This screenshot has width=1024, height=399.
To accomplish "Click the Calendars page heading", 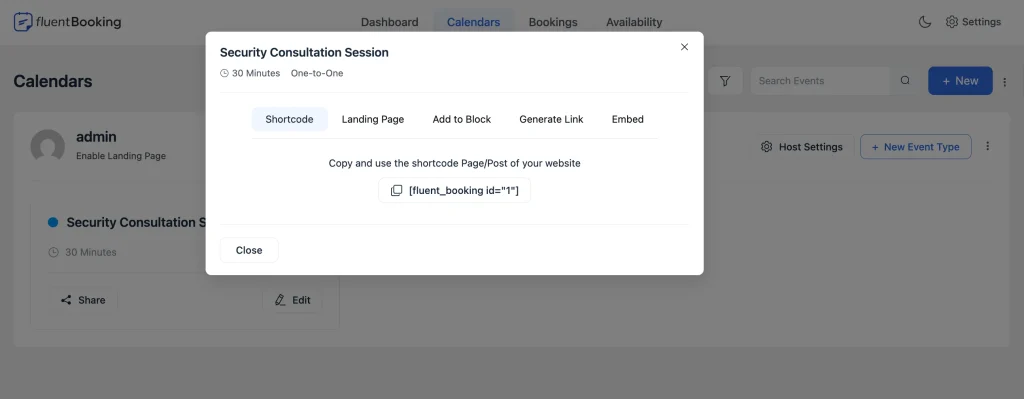I will click(53, 82).
